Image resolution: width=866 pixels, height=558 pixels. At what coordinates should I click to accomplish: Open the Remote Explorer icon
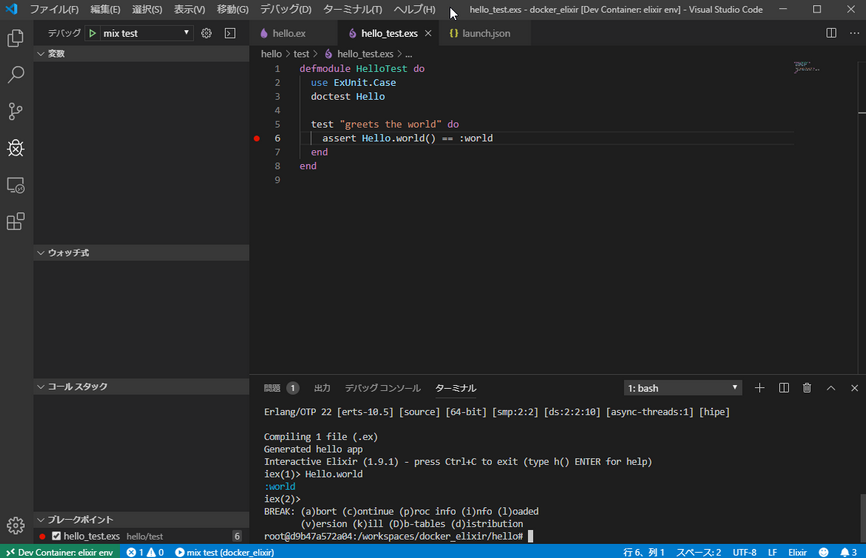(x=16, y=186)
